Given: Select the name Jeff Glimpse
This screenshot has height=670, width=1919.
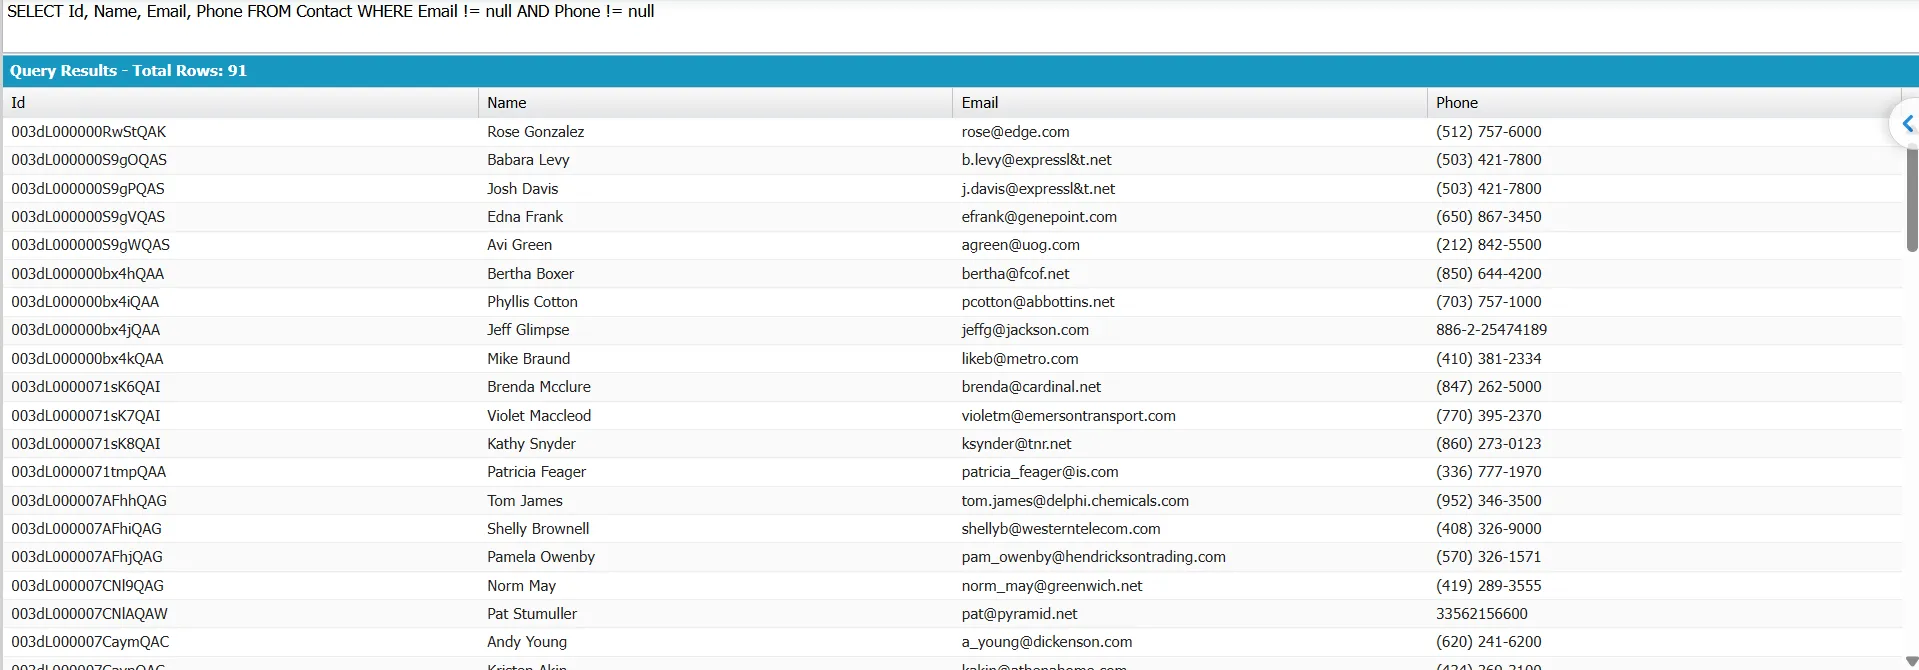Looking at the screenshot, I should click(528, 330).
